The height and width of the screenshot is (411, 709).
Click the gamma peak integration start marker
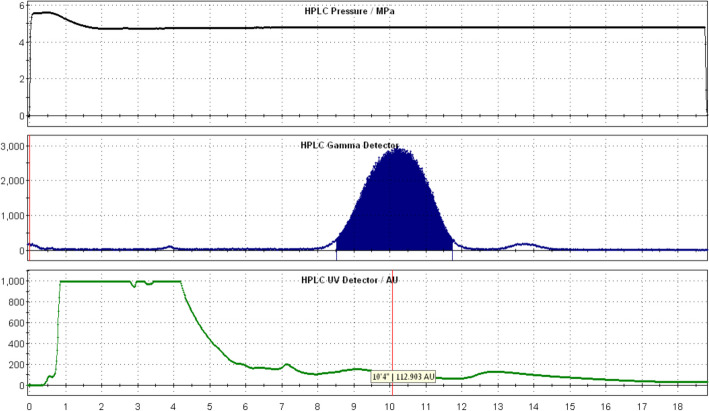point(336,248)
